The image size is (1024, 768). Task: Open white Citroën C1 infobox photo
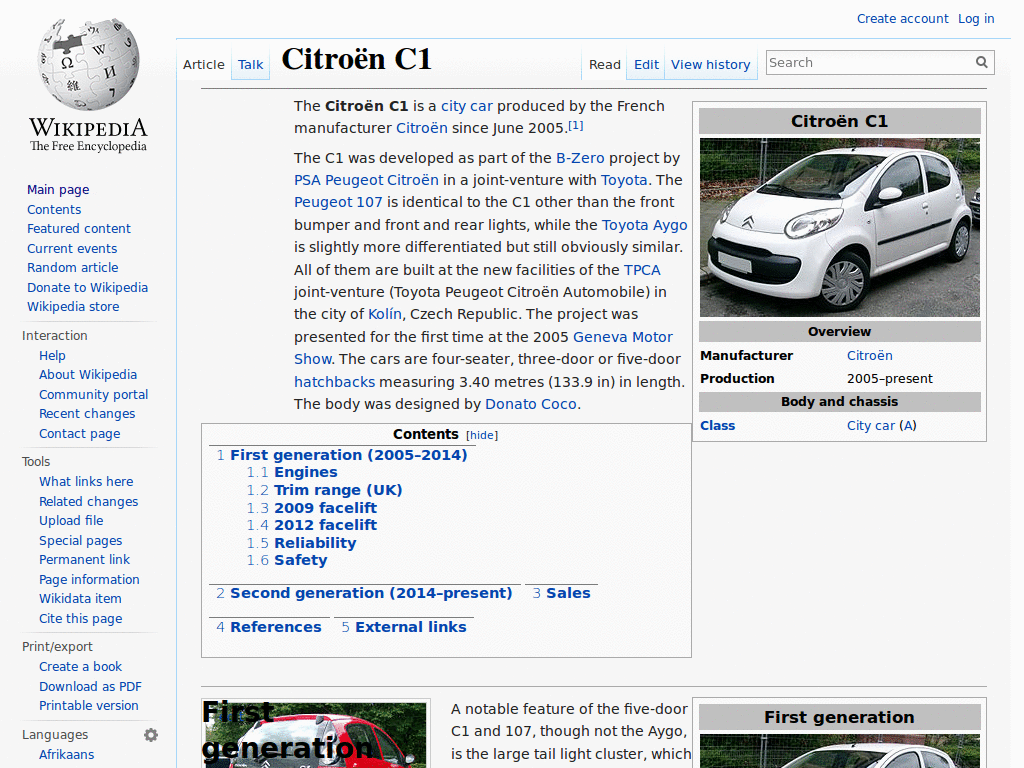tap(840, 227)
